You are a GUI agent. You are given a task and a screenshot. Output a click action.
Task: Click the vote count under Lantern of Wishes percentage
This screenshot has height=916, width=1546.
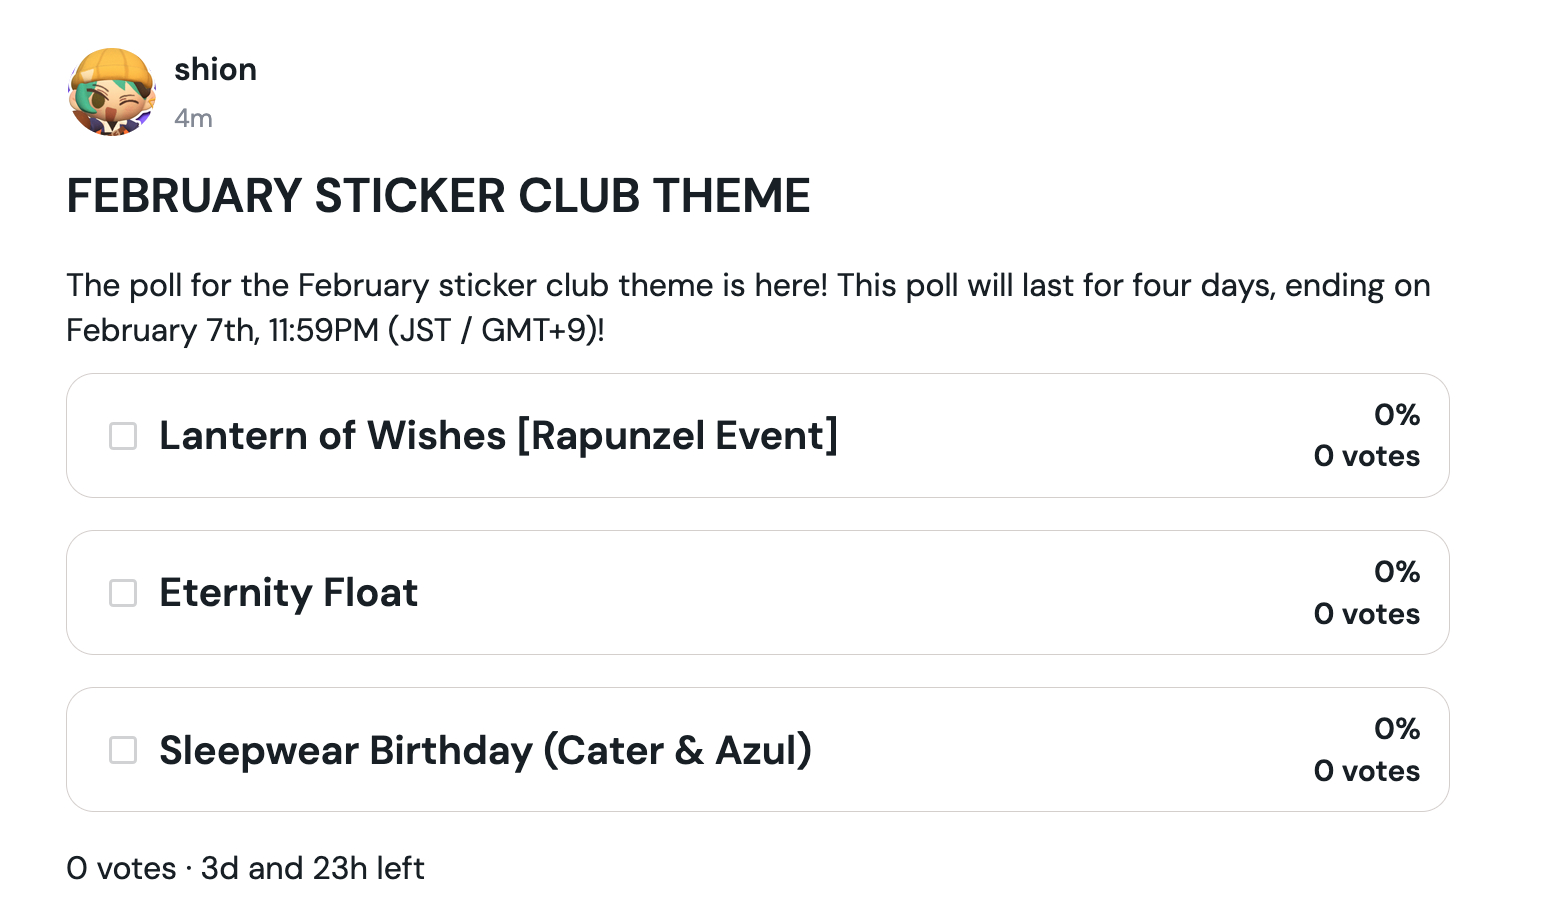pos(1366,457)
